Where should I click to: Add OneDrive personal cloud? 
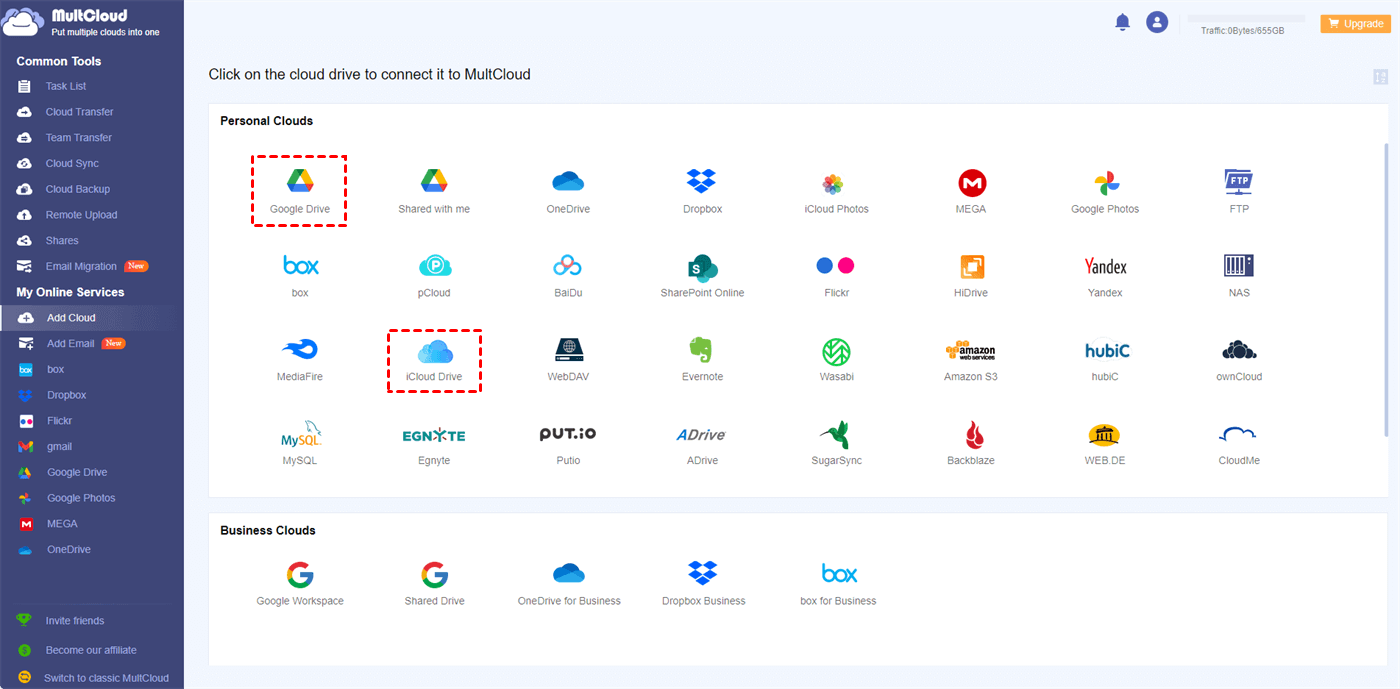click(568, 190)
